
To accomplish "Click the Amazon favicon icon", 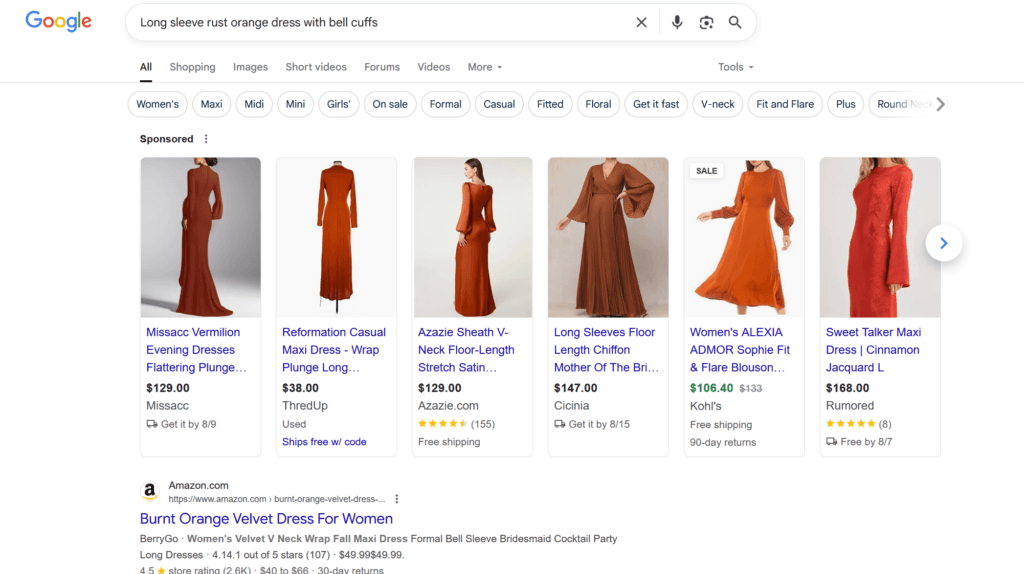I will coord(150,491).
